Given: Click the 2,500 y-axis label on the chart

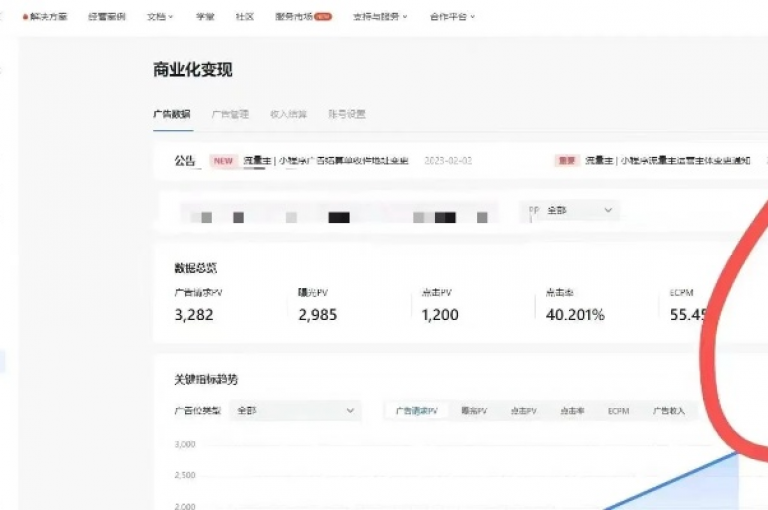Looking at the screenshot, I should click(185, 475).
